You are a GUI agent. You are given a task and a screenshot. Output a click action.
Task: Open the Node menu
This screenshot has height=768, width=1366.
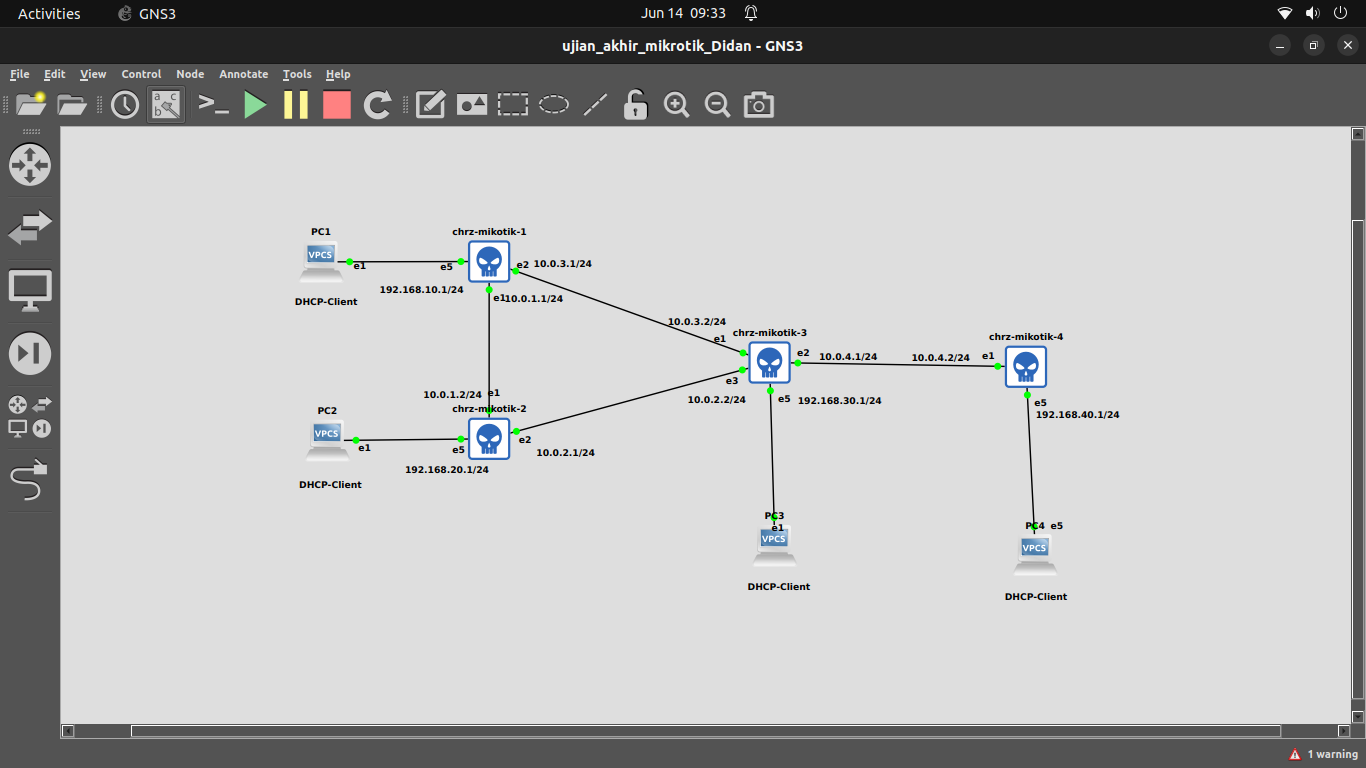(190, 74)
